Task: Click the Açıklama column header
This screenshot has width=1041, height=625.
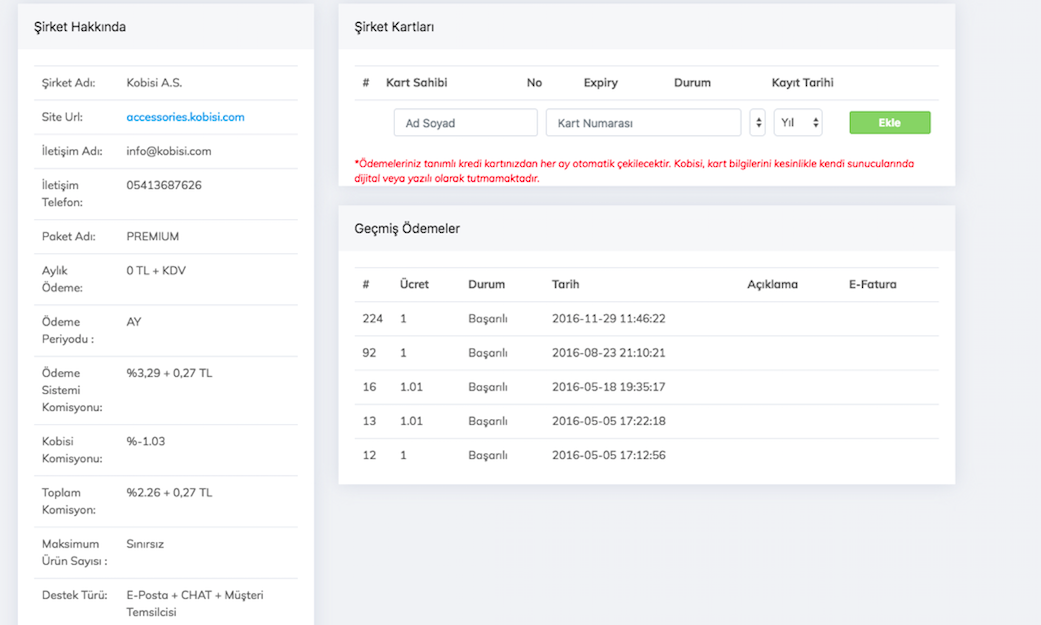Action: [772, 284]
